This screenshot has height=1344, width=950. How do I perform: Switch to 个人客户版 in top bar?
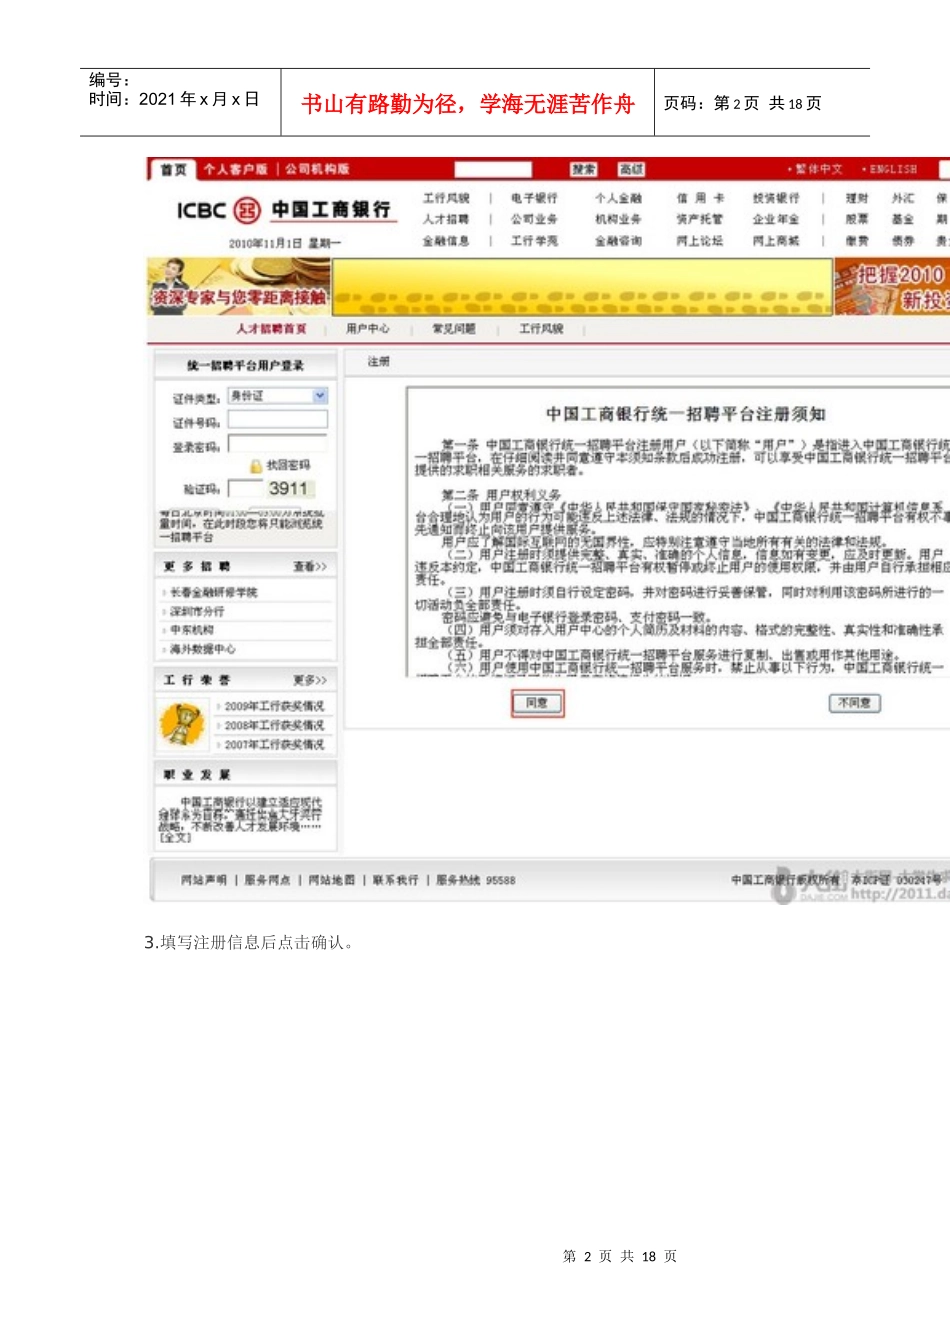point(235,170)
